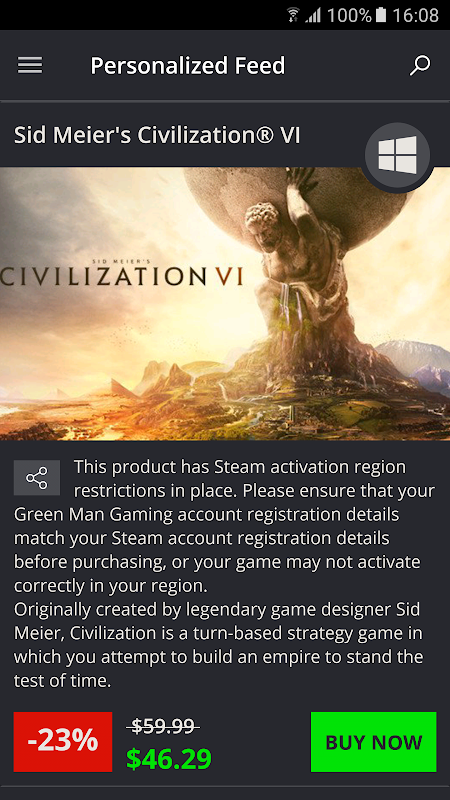
Task: Tap the red -23% discount badge
Action: [x=63, y=742]
